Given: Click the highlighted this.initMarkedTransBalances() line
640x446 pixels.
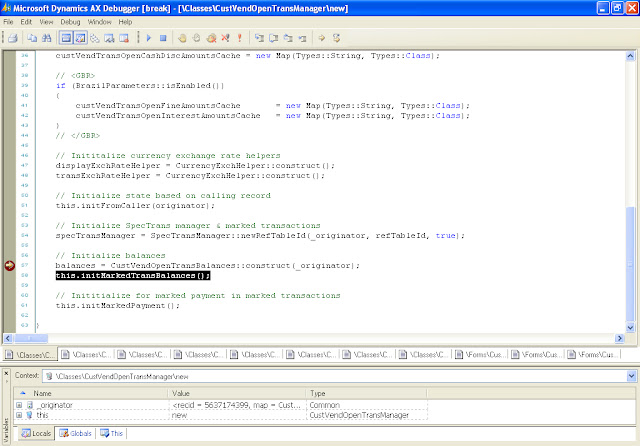Looking at the screenshot, I should pos(133,275).
